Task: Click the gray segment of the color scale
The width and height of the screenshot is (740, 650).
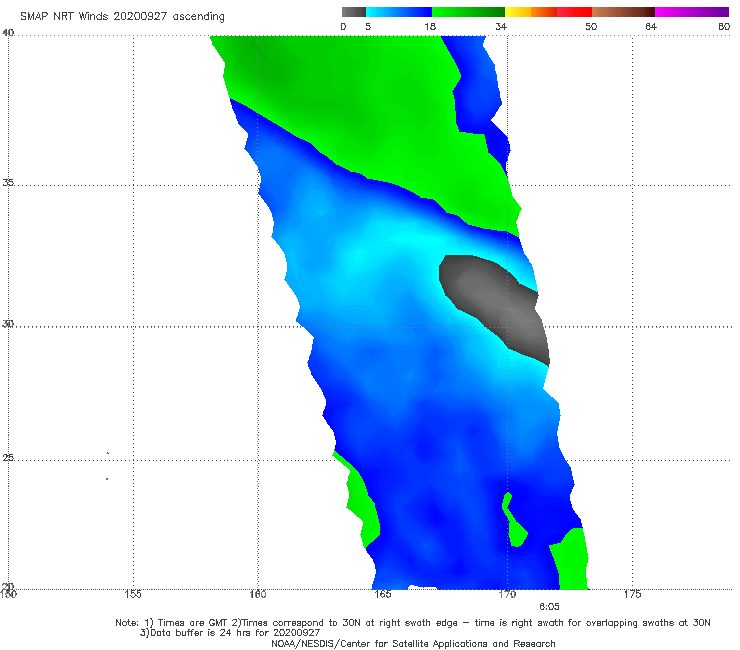Action: 353,12
